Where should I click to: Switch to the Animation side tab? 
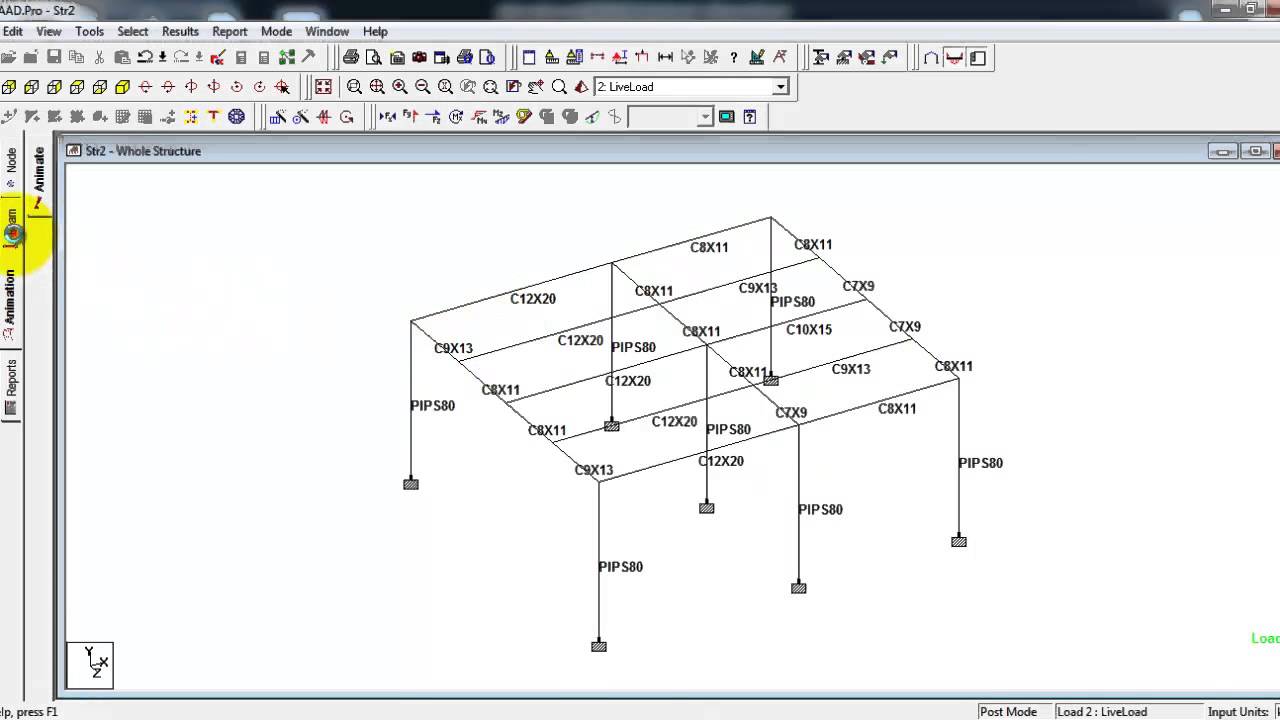click(x=11, y=305)
